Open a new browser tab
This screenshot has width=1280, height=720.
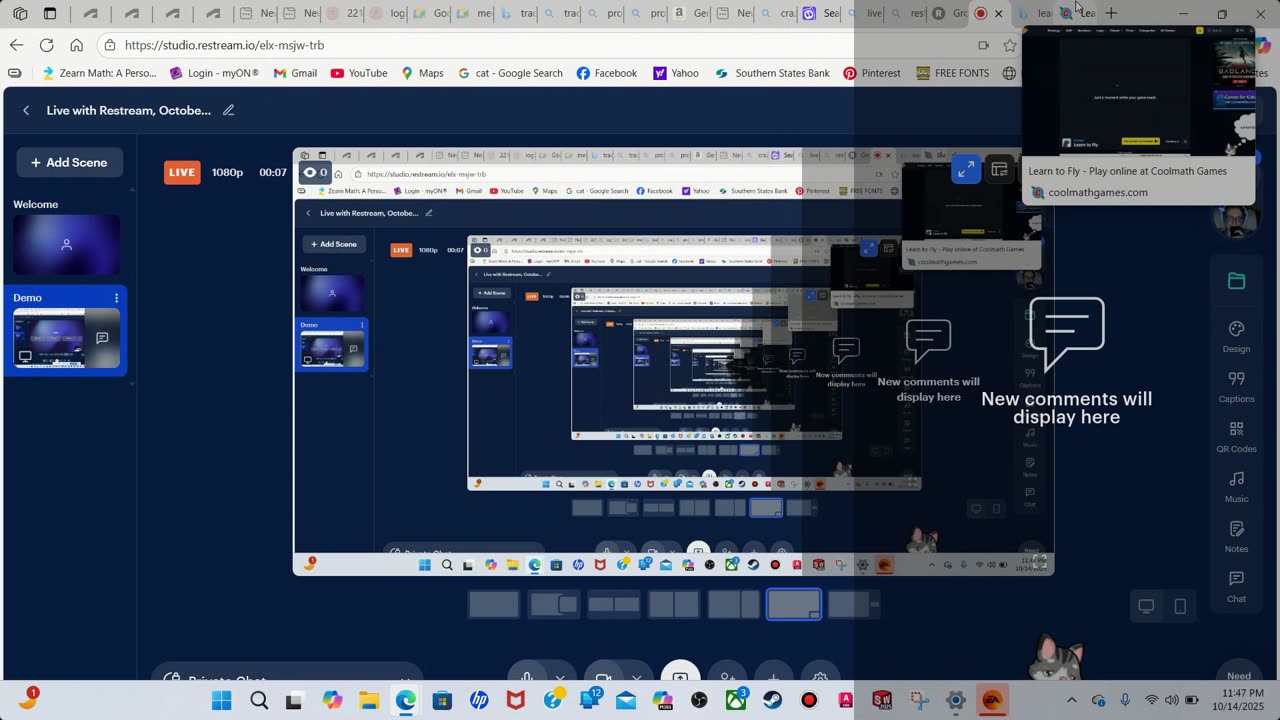coord(1111,13)
